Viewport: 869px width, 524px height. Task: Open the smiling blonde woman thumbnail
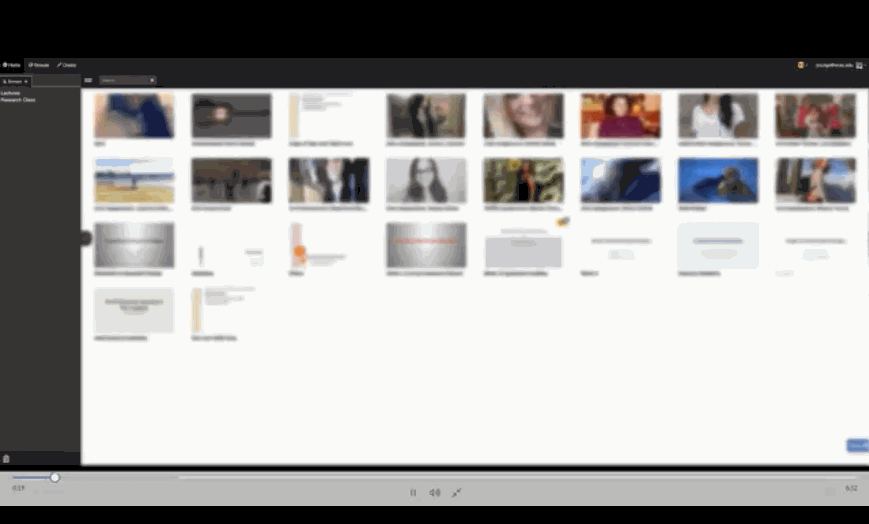[523, 115]
